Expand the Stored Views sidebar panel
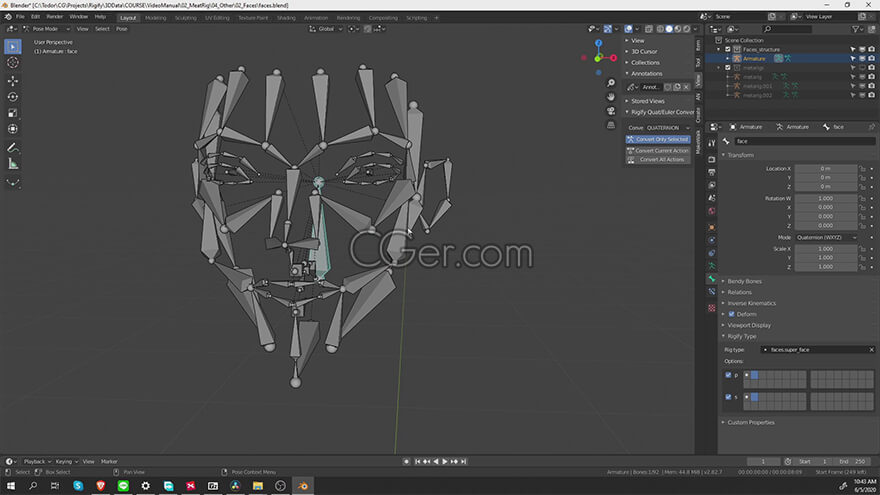Viewport: 880px width, 495px height. pyautogui.click(x=648, y=101)
